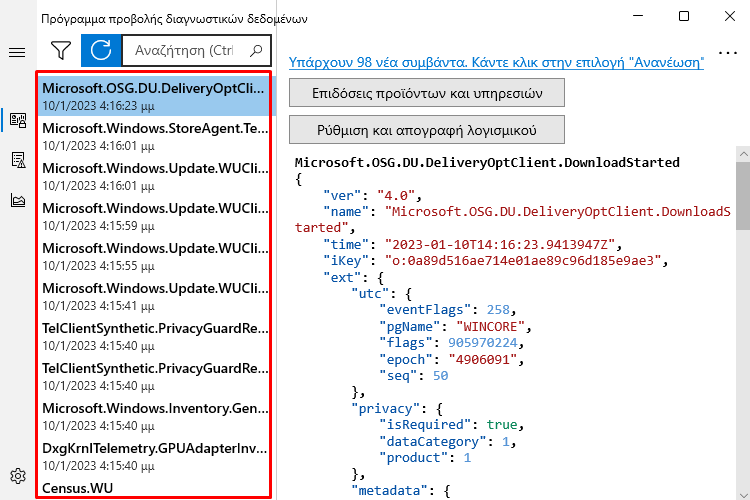Click the dataCategory JSON line
The height and width of the screenshot is (500, 750).
(x=448, y=441)
